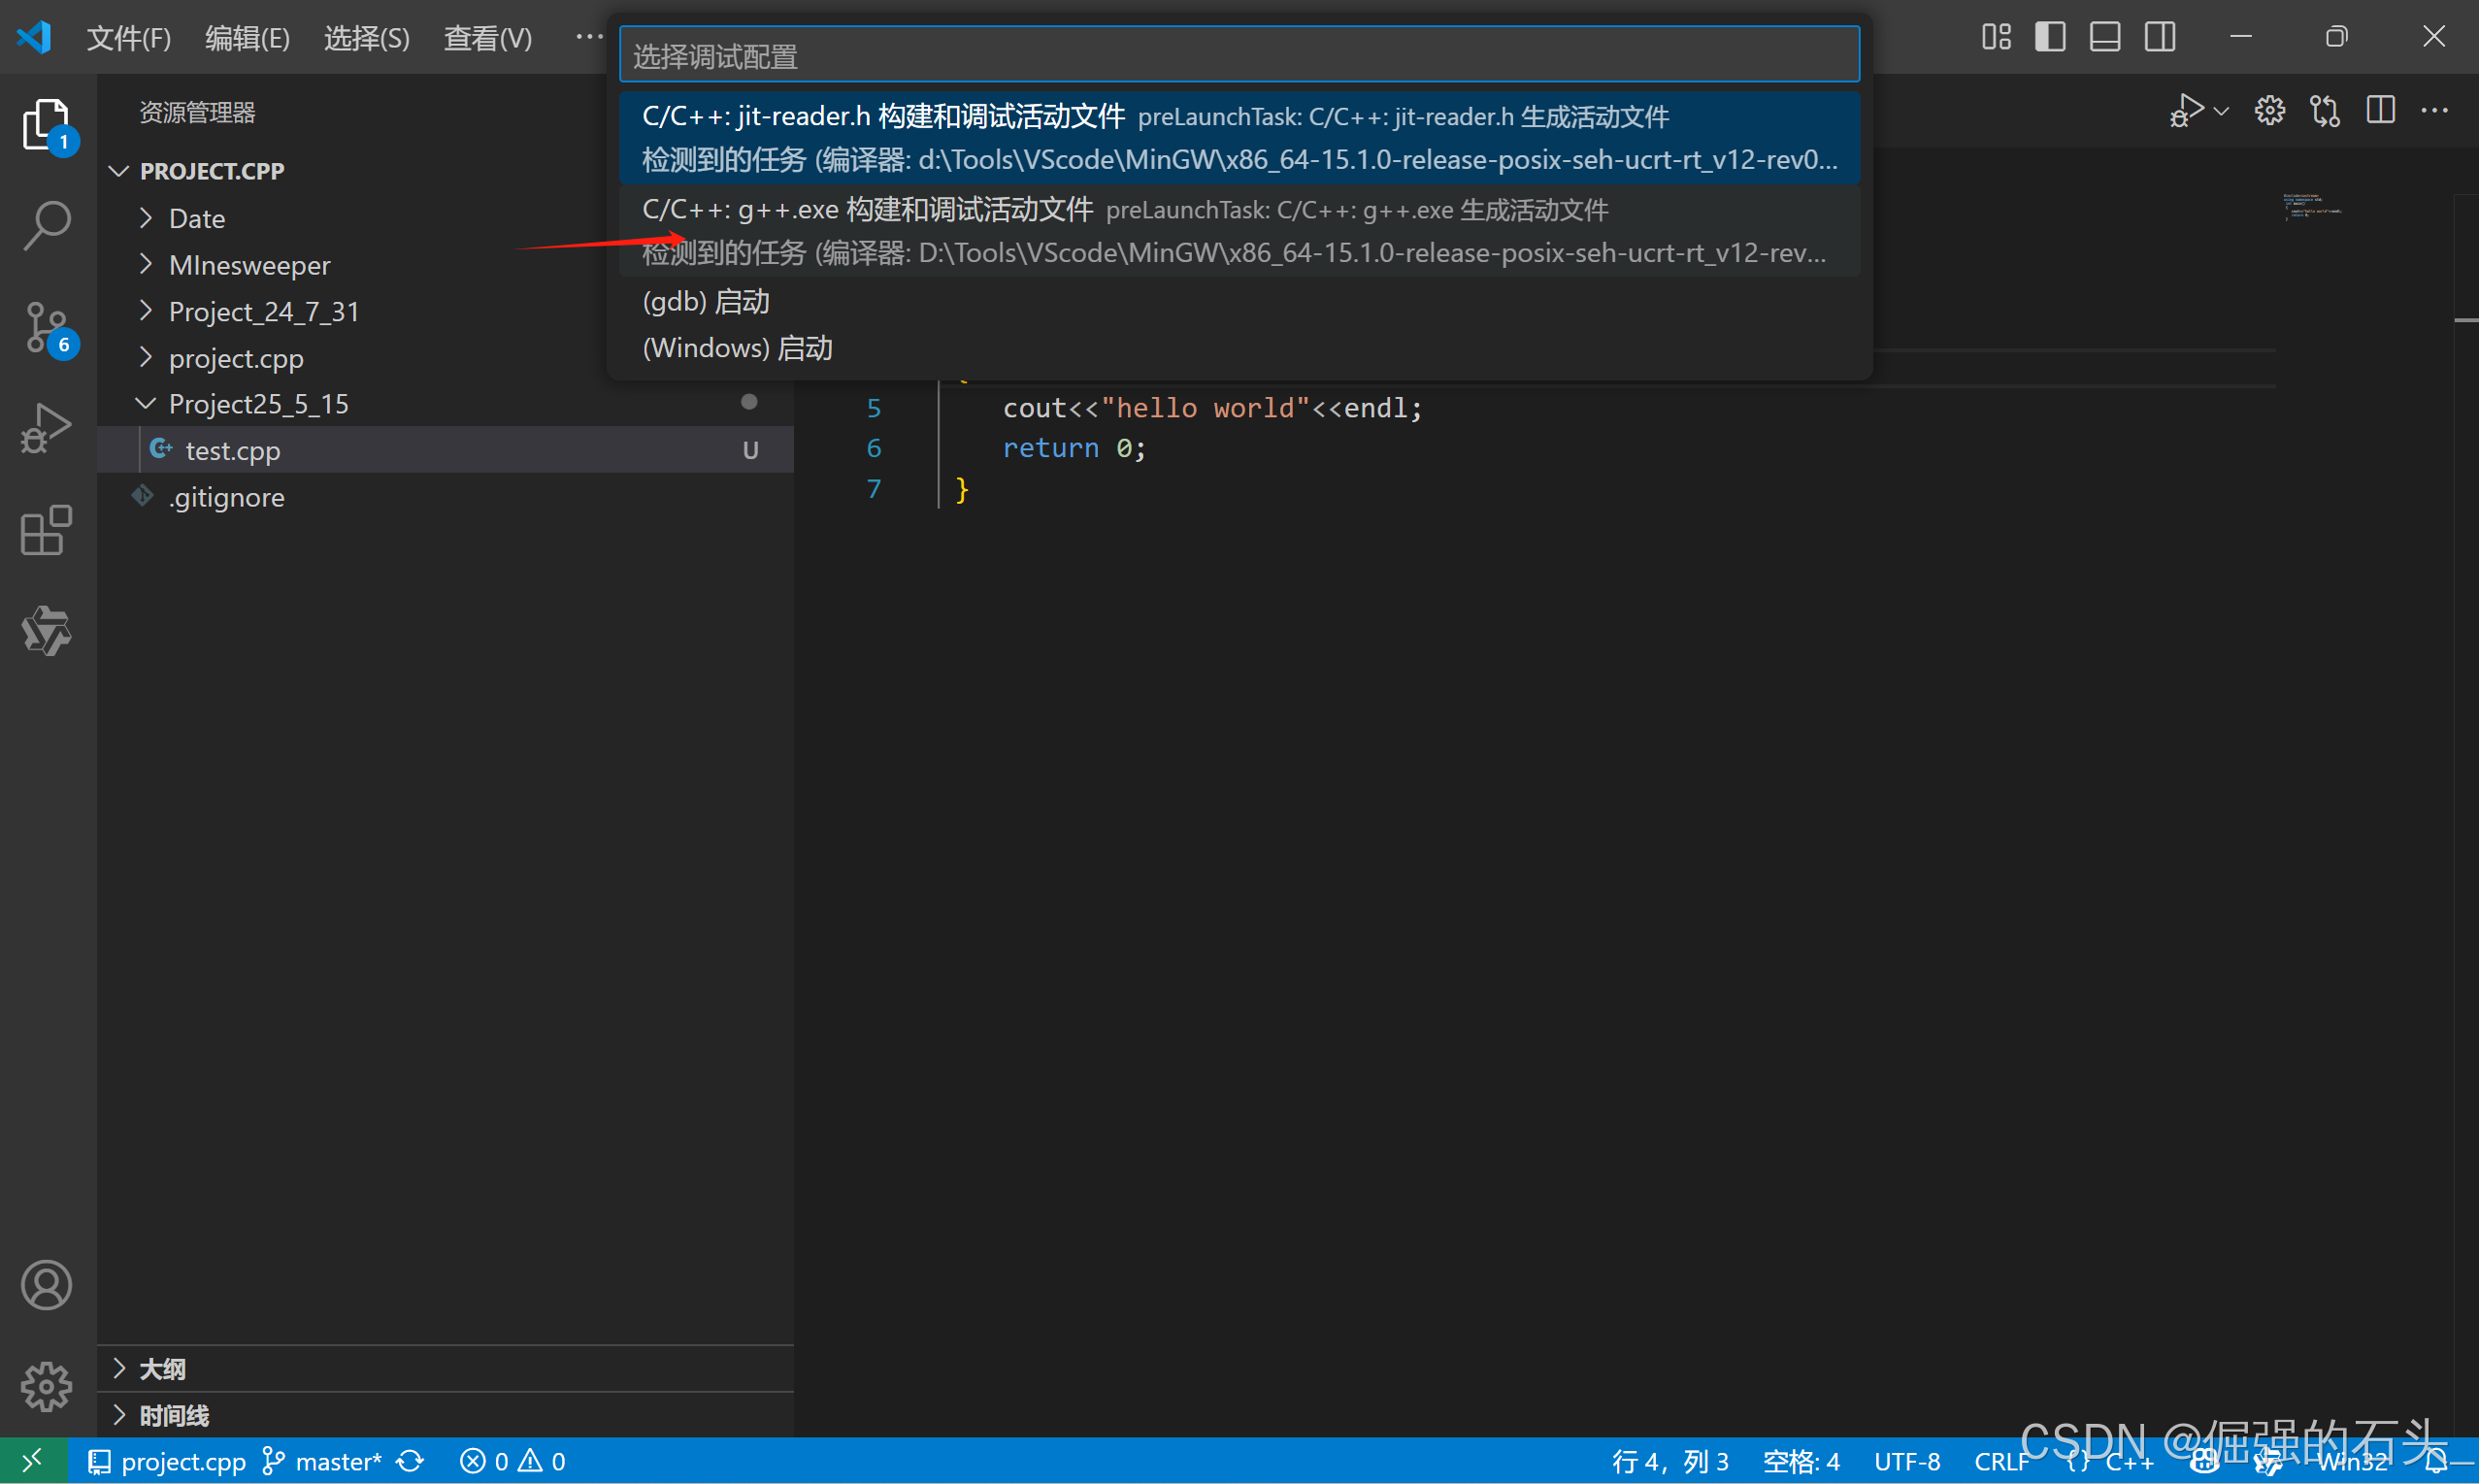
Task: Open the Run and Debug view
Action: point(46,428)
